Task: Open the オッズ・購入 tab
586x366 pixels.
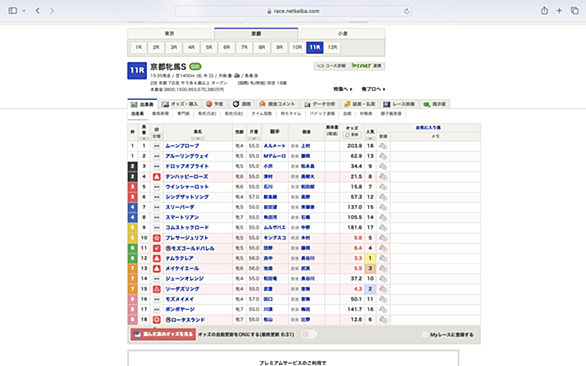Action: tap(180, 104)
